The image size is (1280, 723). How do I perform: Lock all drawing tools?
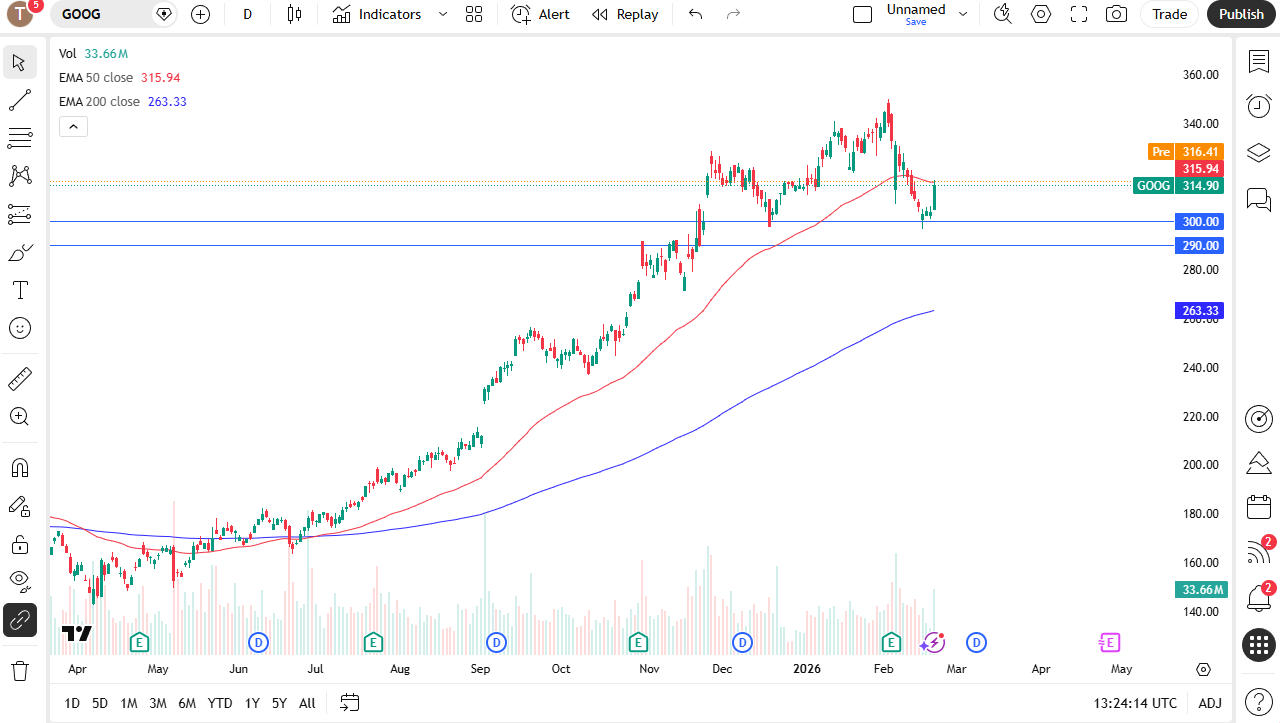pyautogui.click(x=20, y=544)
